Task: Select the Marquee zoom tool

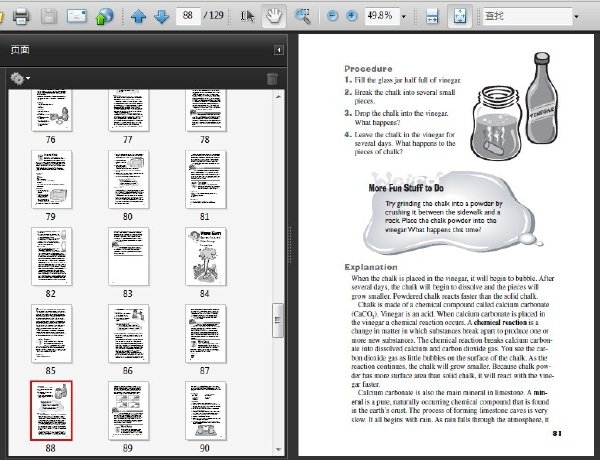Action: (x=302, y=16)
